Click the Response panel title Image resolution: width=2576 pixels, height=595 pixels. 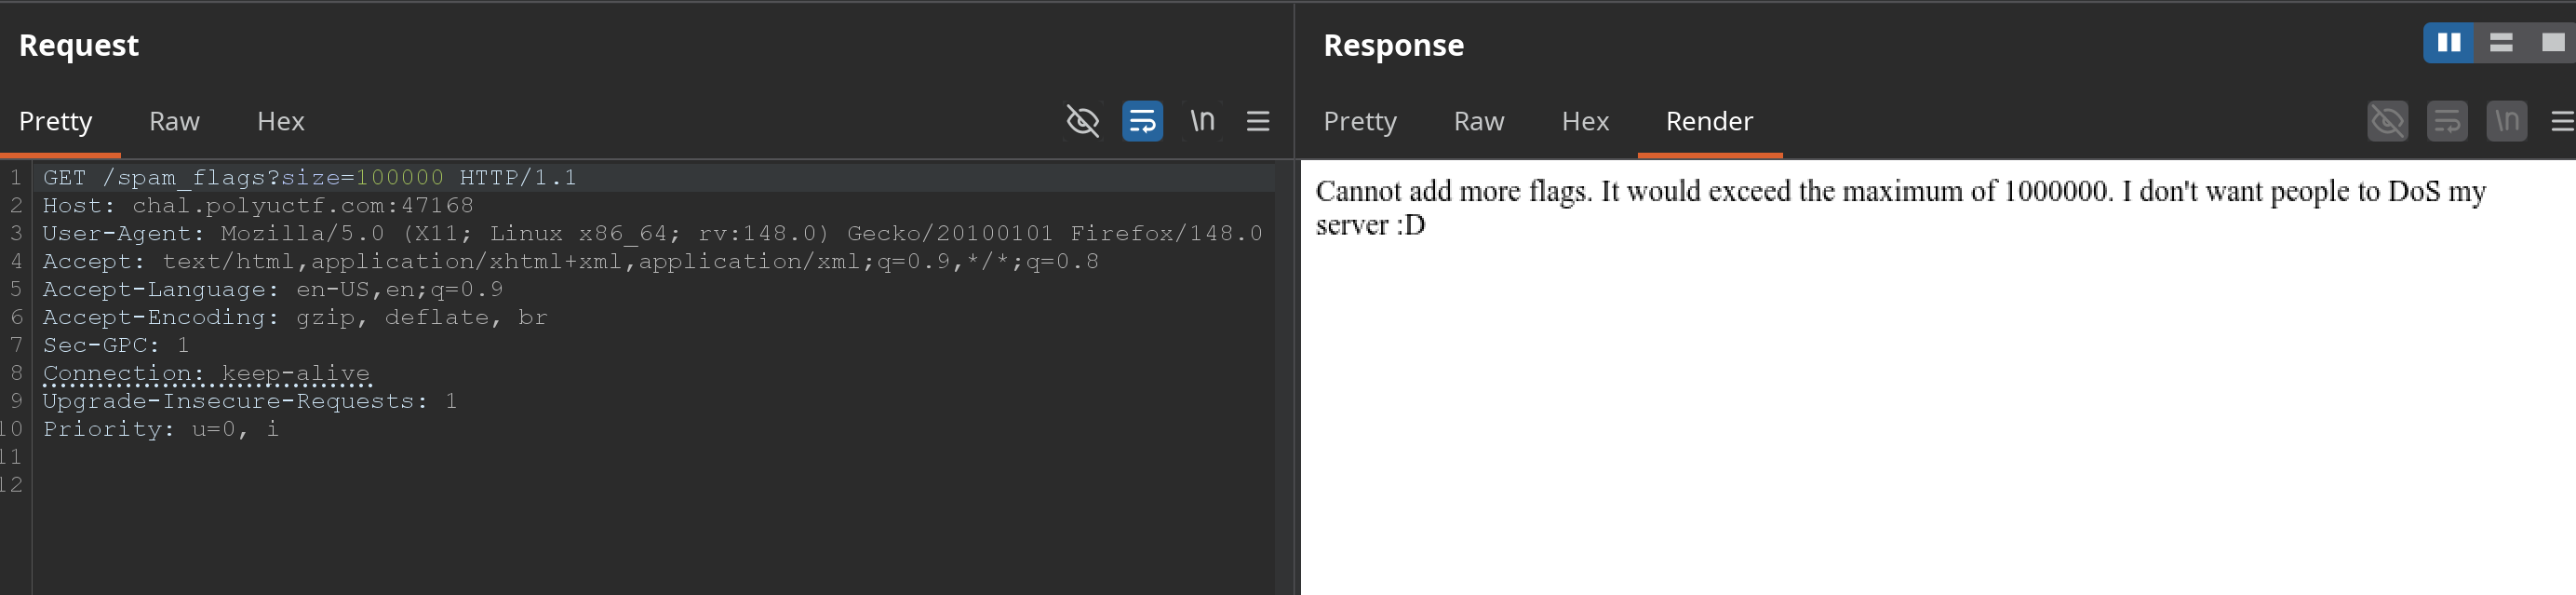(1393, 45)
